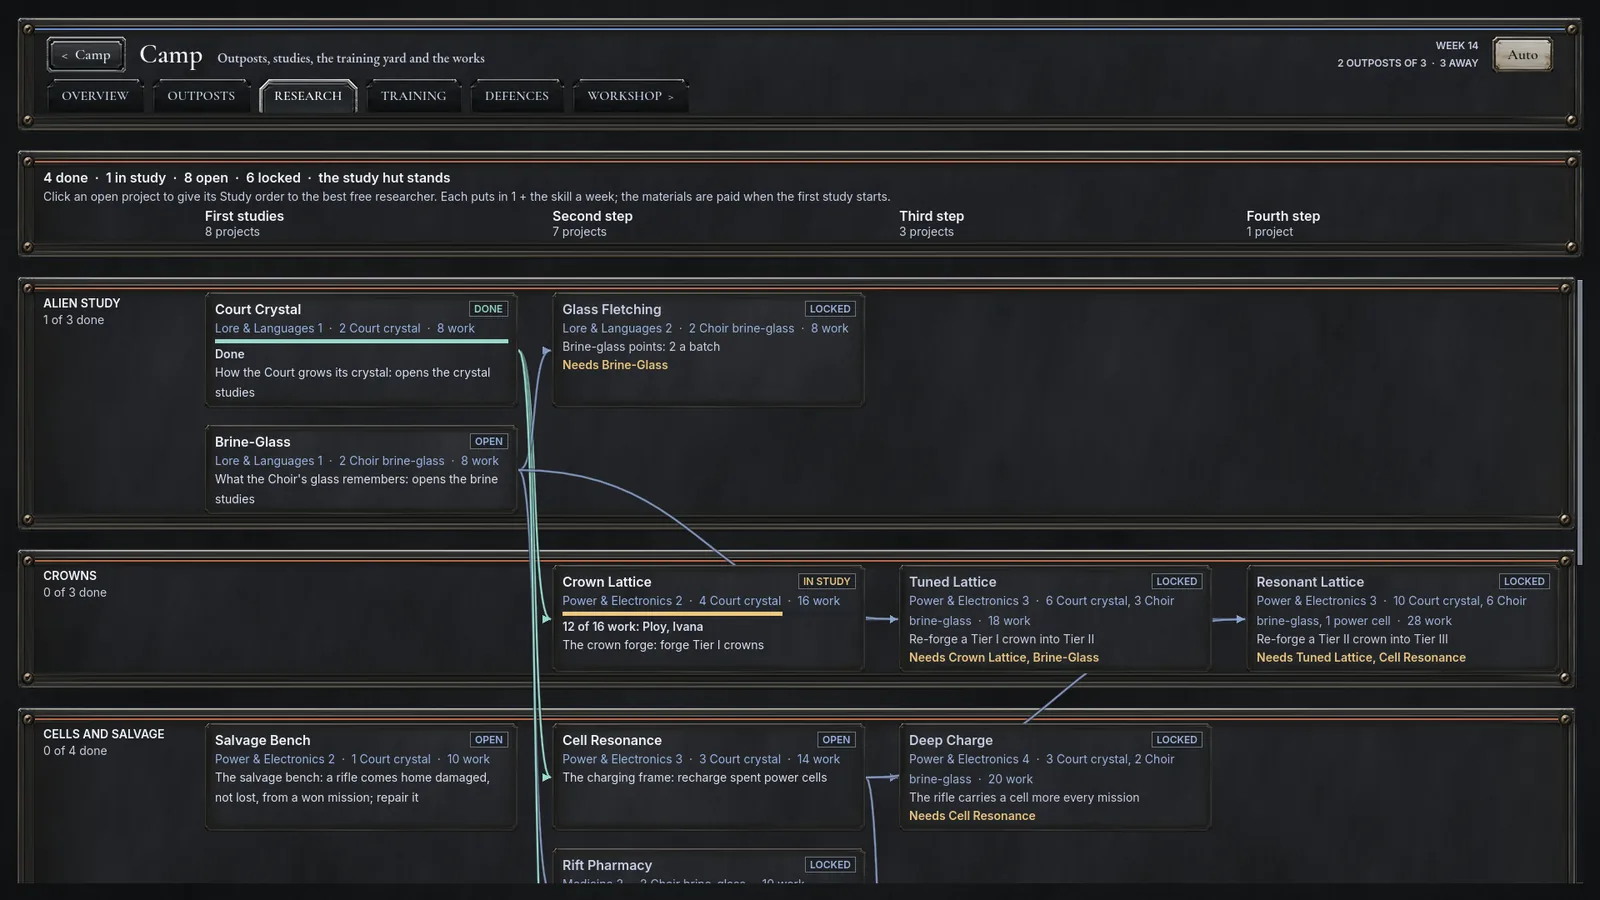Viewport: 1600px width, 900px height.
Task: Click the '4 done · 1 in study' summary line
Action: point(246,178)
